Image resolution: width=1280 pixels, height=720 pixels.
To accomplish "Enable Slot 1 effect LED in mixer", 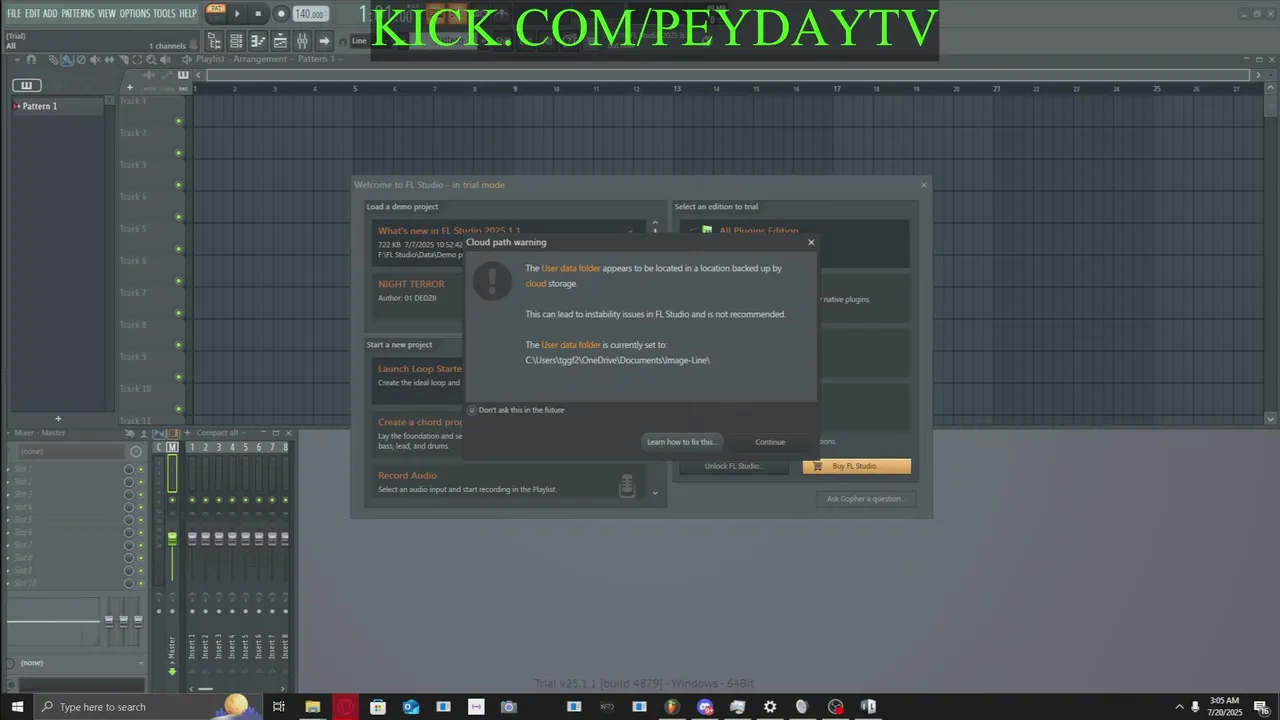I will click(x=141, y=469).
